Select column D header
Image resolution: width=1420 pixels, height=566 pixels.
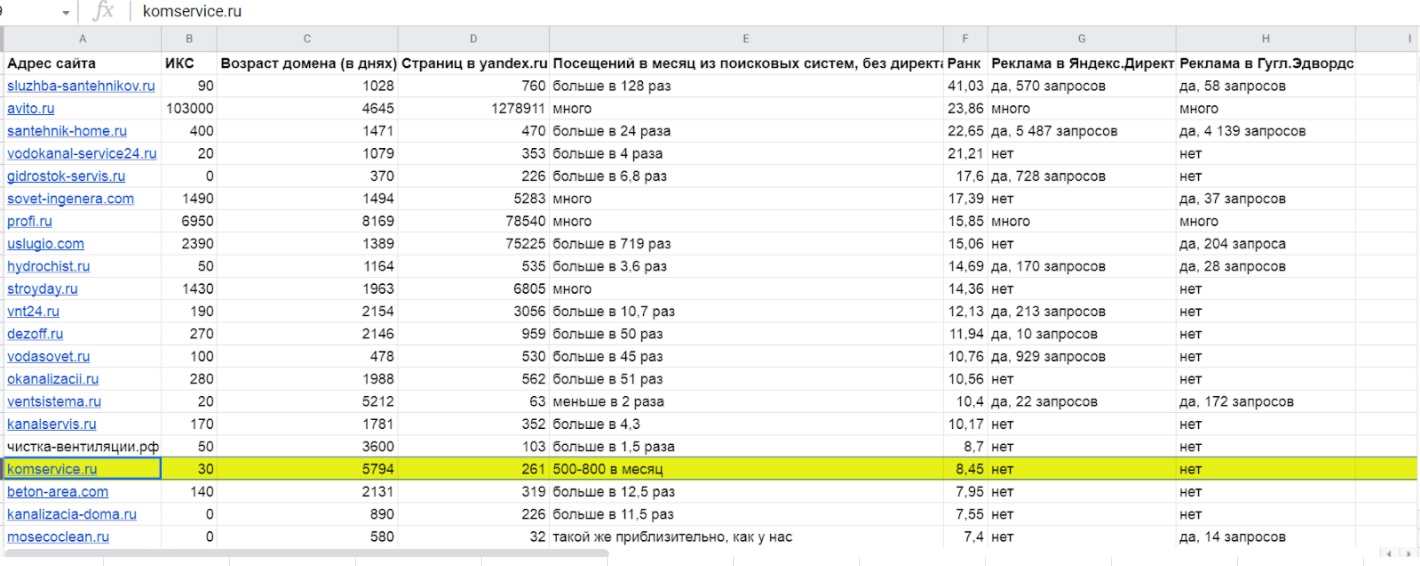[473, 38]
